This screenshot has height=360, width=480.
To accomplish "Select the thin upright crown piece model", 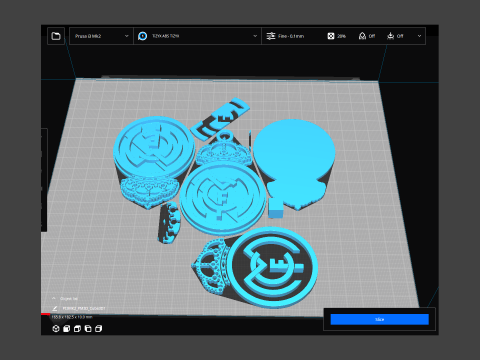I will point(169,223).
